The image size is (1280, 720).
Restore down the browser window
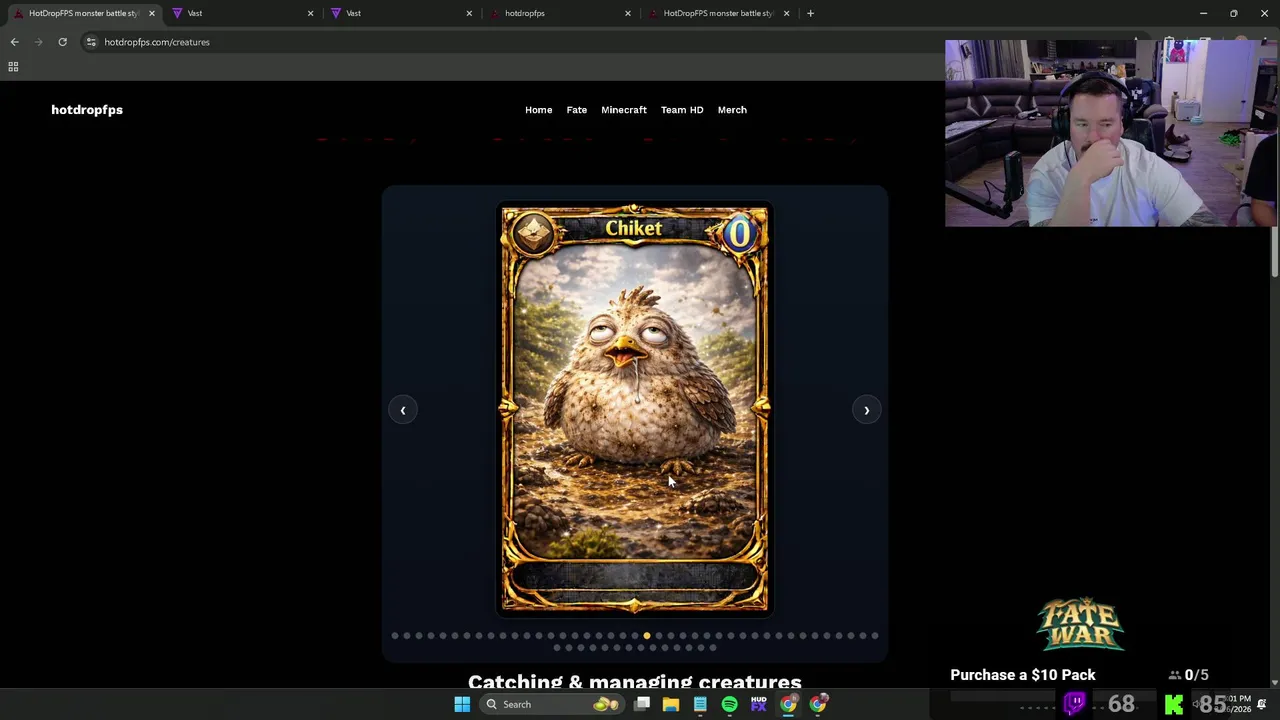coord(1234,13)
